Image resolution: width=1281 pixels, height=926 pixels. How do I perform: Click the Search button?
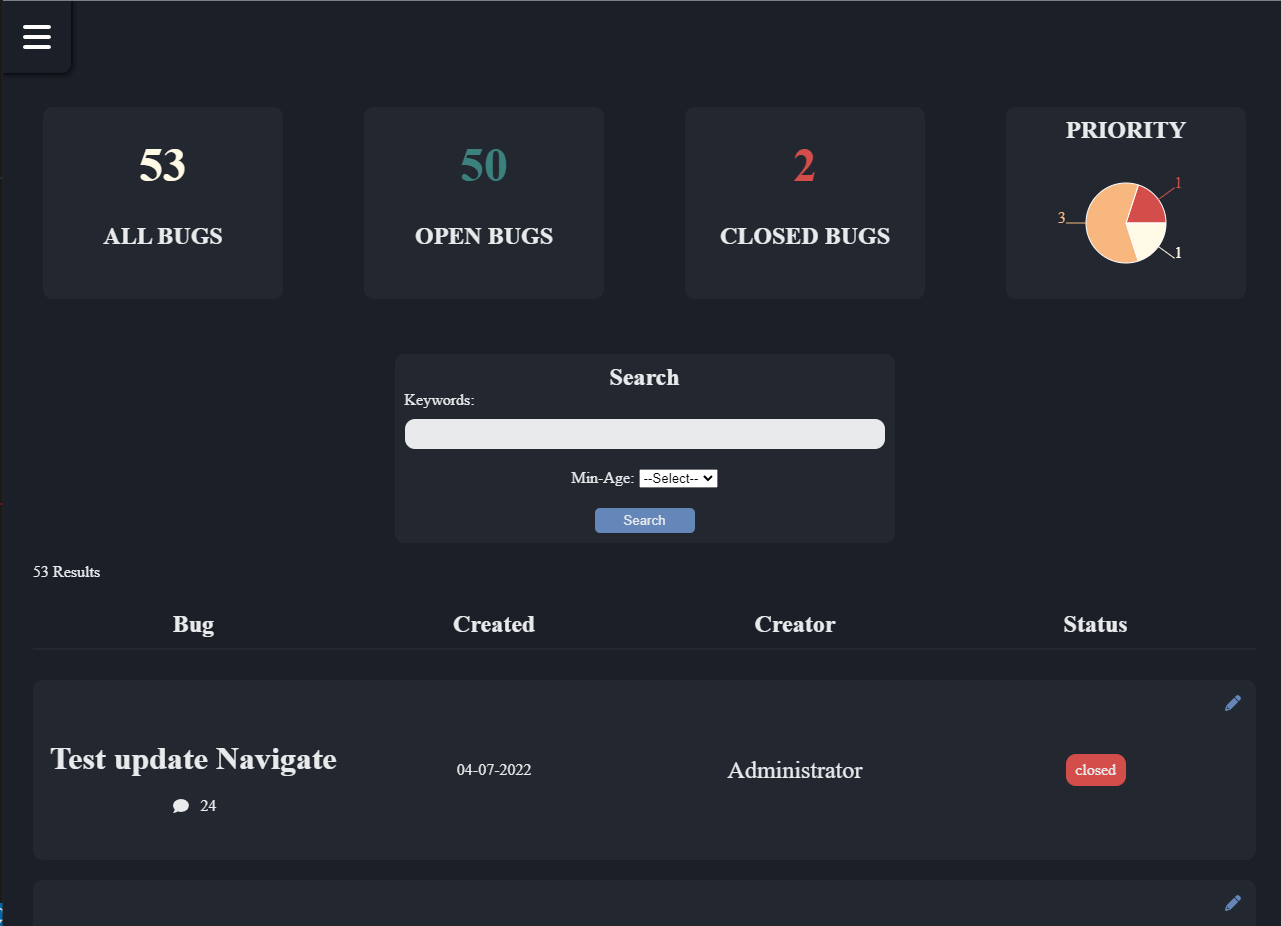644,520
